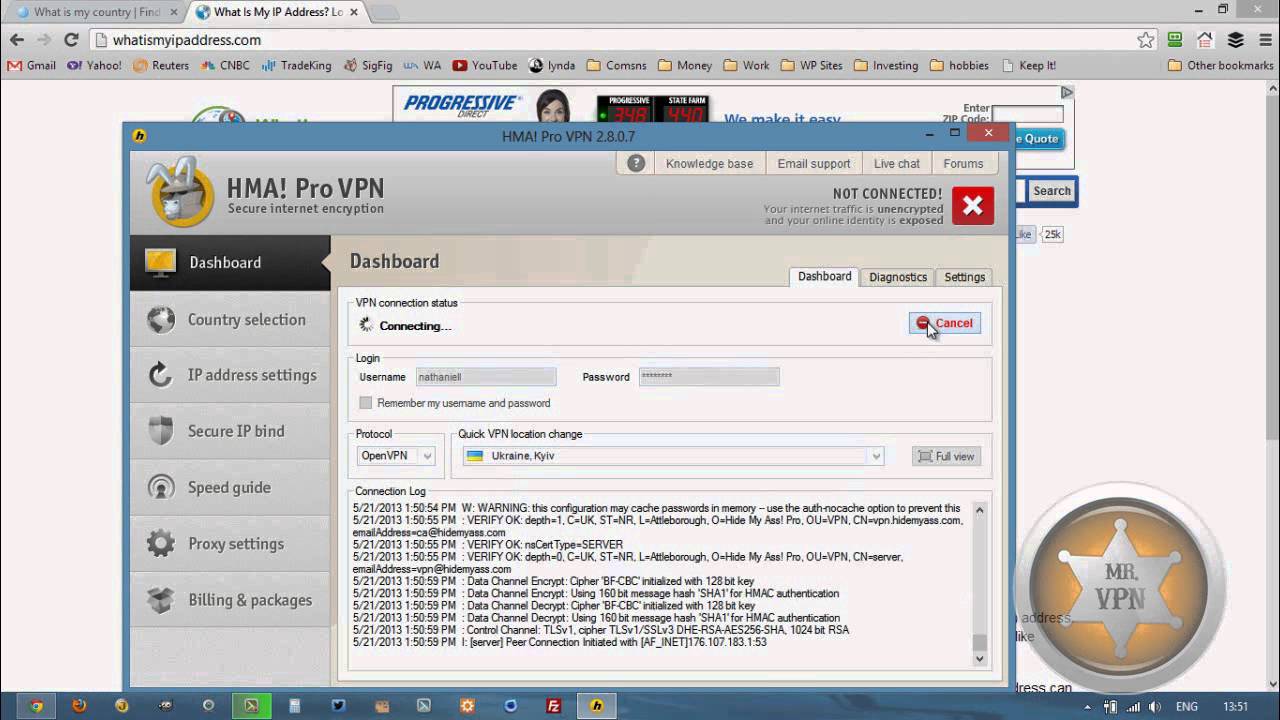
Task: Open the Chrome menu icon
Action: pos(1264,40)
